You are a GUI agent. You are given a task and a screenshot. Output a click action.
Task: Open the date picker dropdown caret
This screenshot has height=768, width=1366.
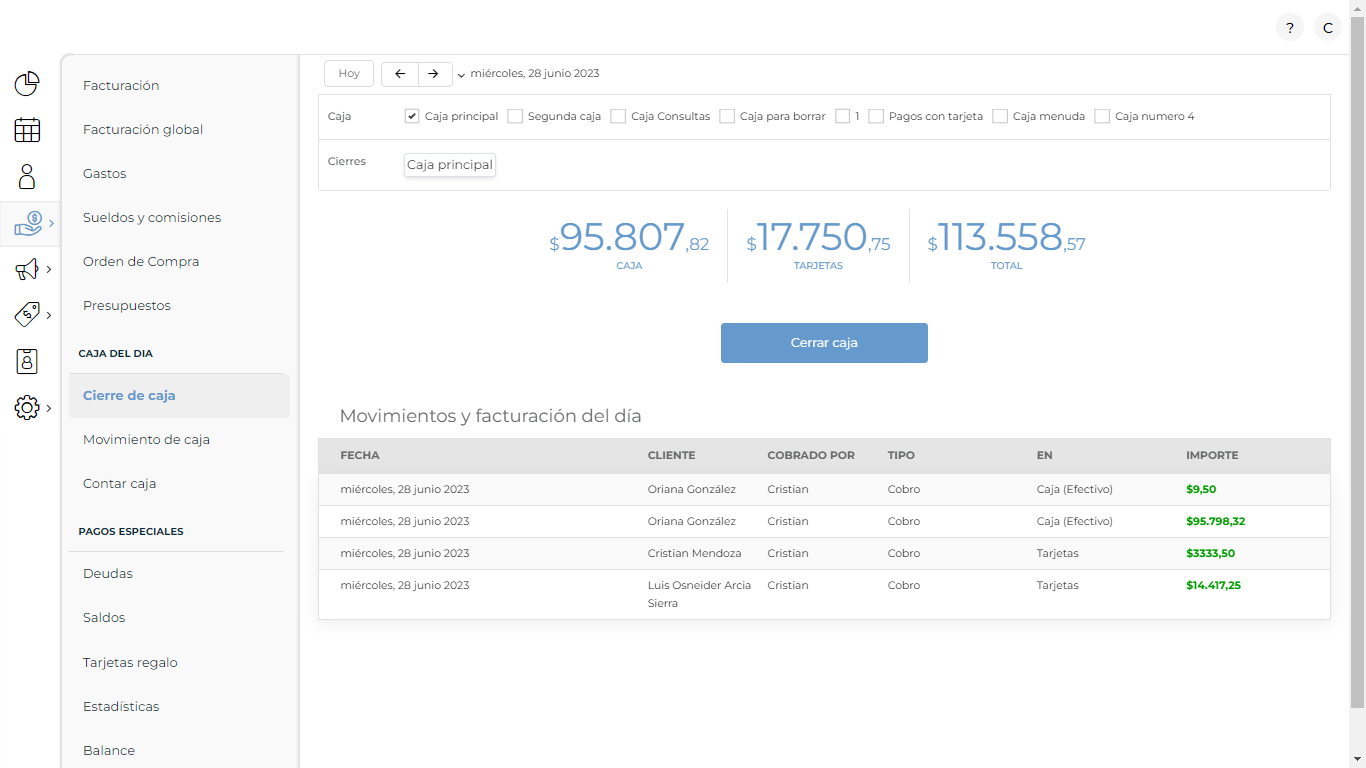click(461, 75)
